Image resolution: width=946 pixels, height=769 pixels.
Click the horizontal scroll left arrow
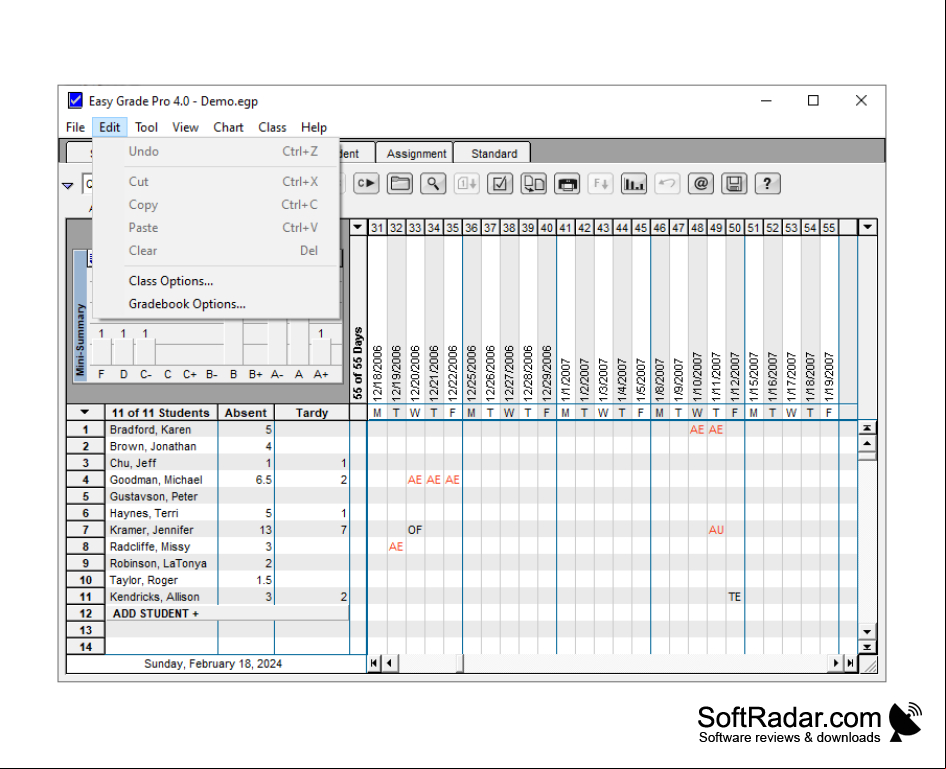click(390, 663)
